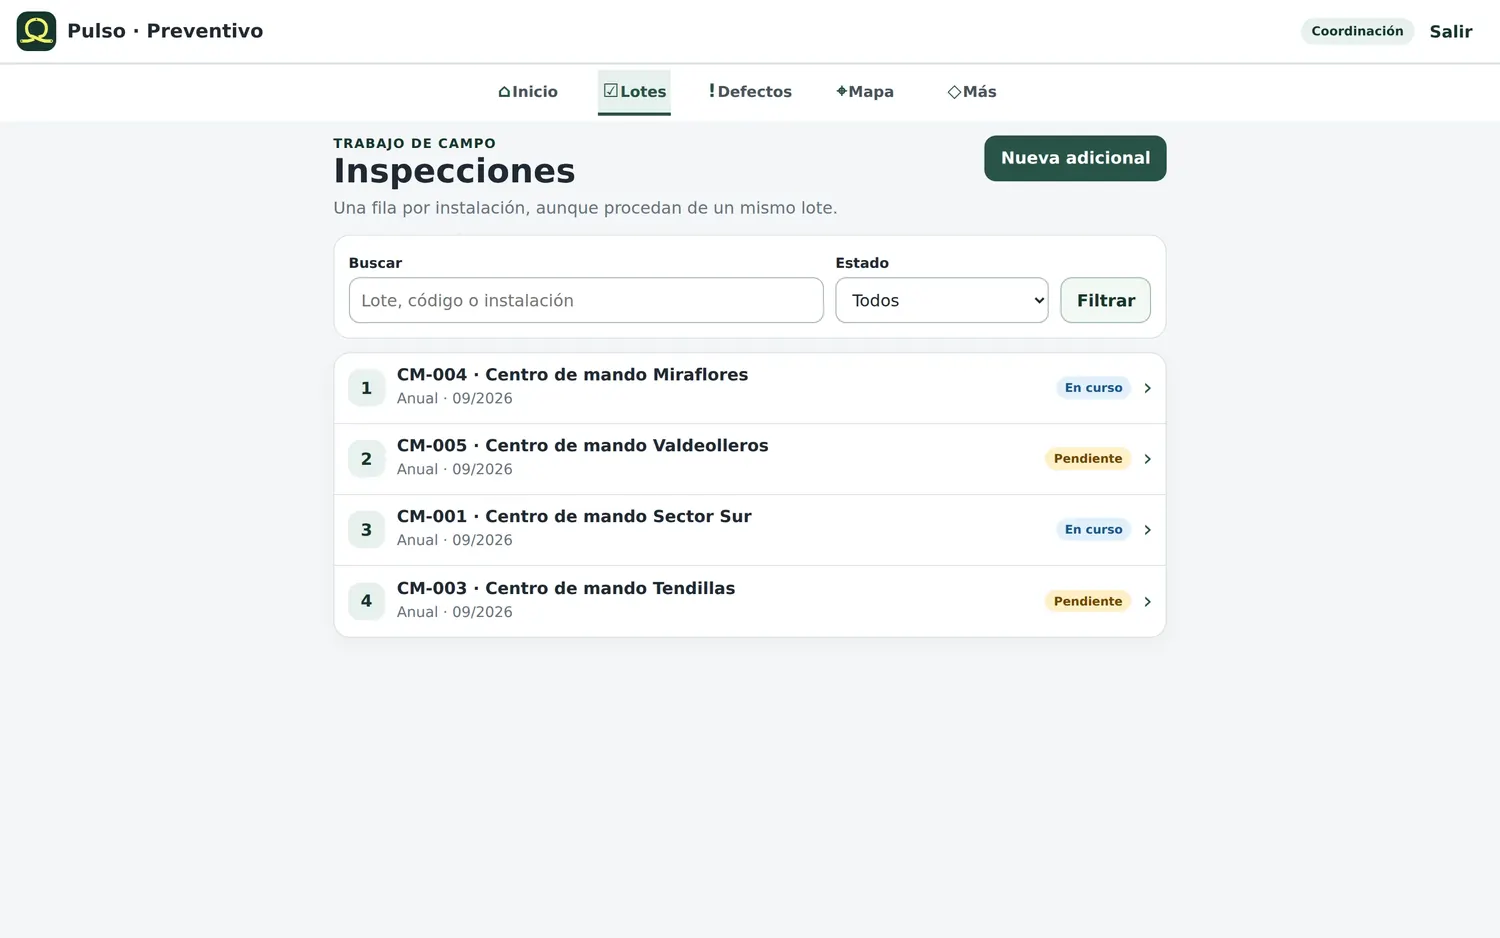1500x938 pixels.
Task: Click the number 1 badge of the Miraflores row
Action: (x=366, y=388)
